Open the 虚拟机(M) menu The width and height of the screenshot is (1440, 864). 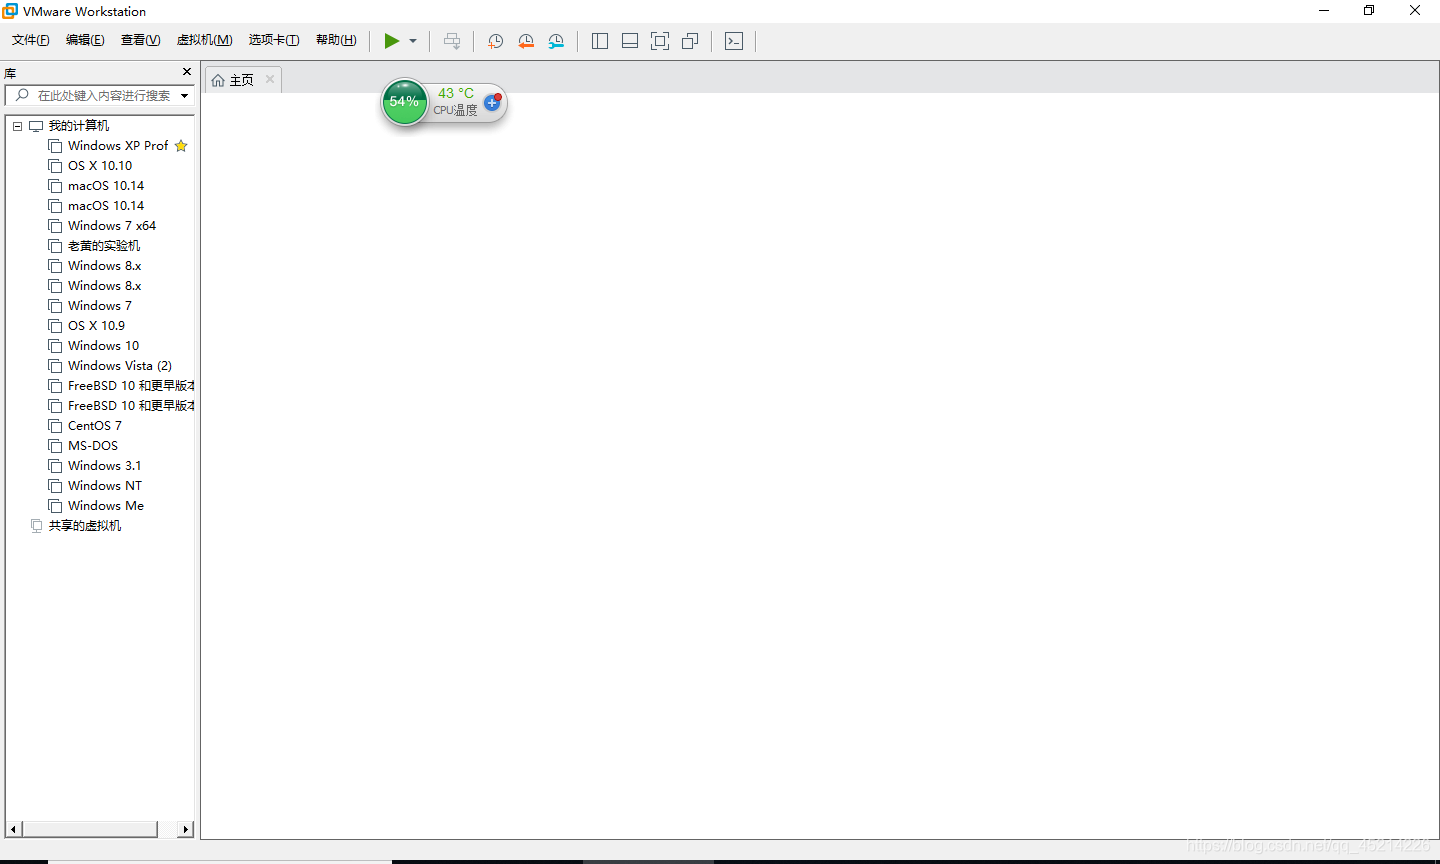click(204, 40)
